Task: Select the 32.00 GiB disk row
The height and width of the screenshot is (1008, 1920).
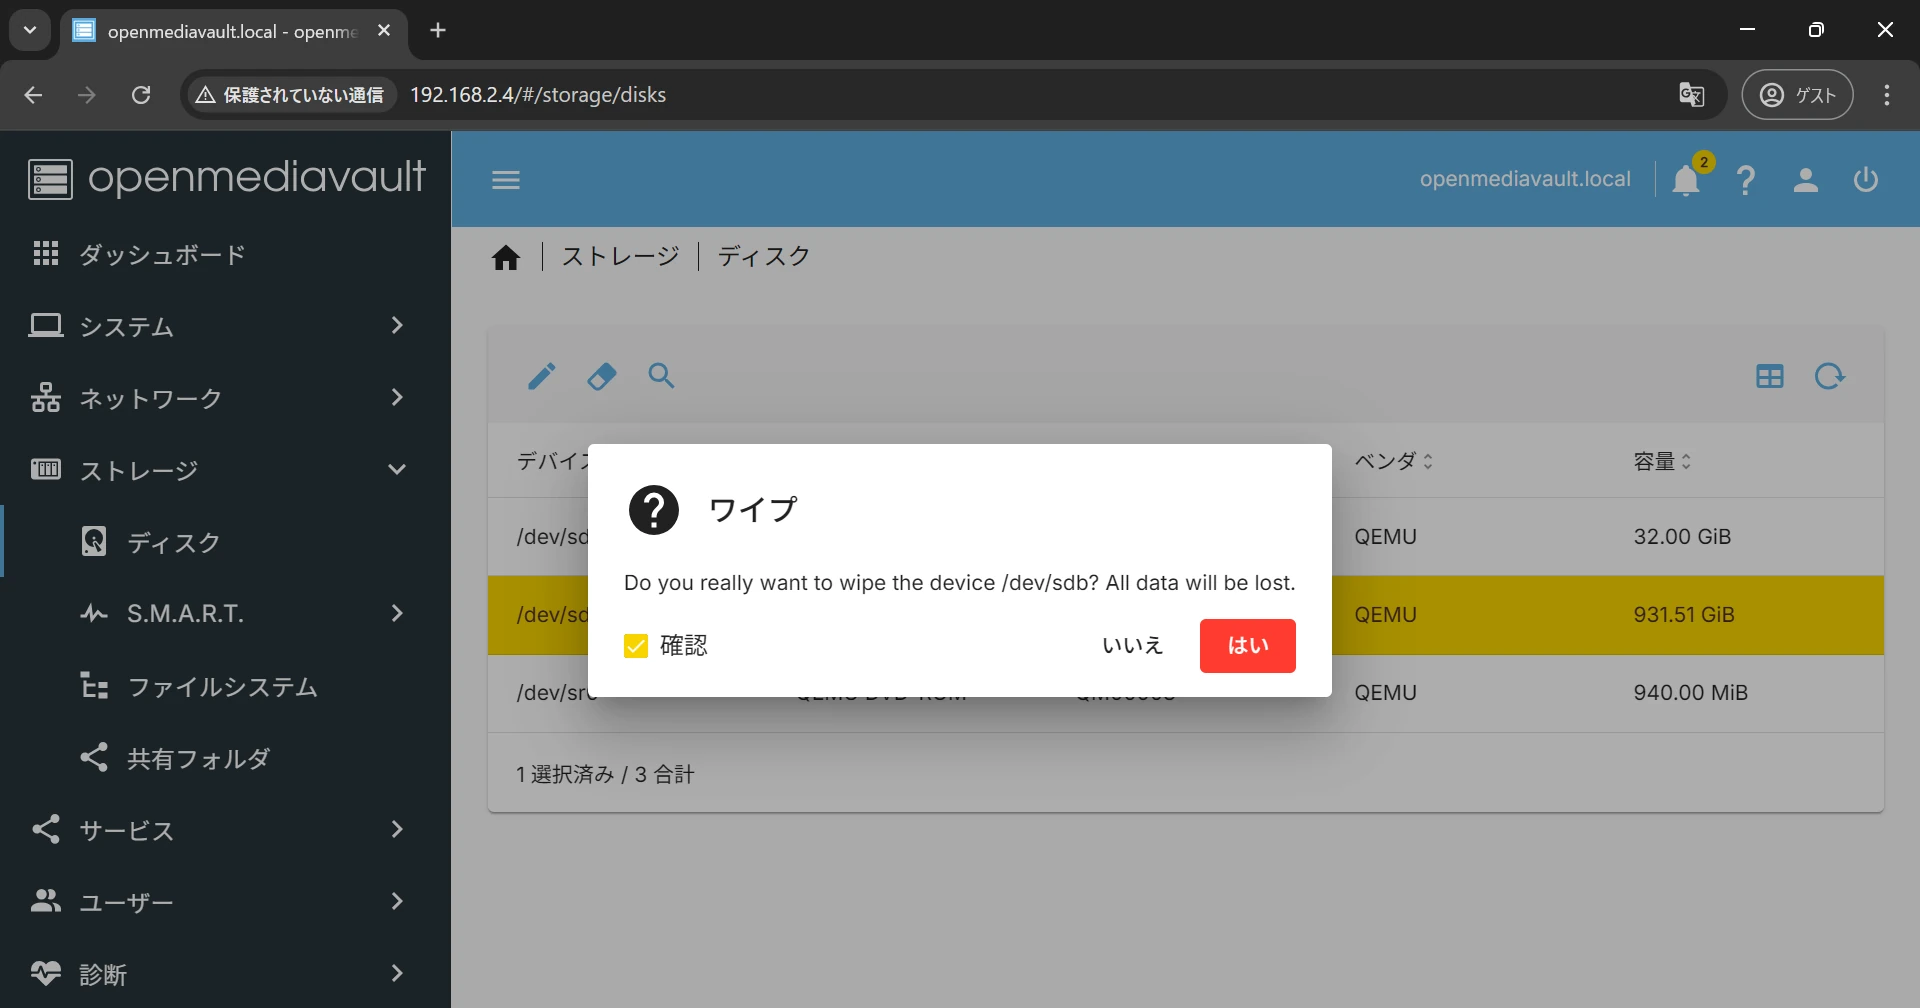Action: click(1185, 537)
